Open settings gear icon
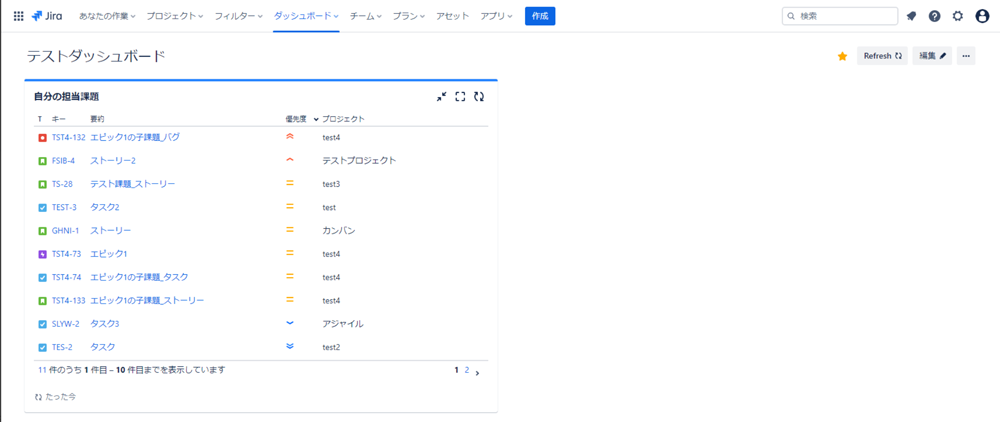1000x422 pixels. click(958, 16)
